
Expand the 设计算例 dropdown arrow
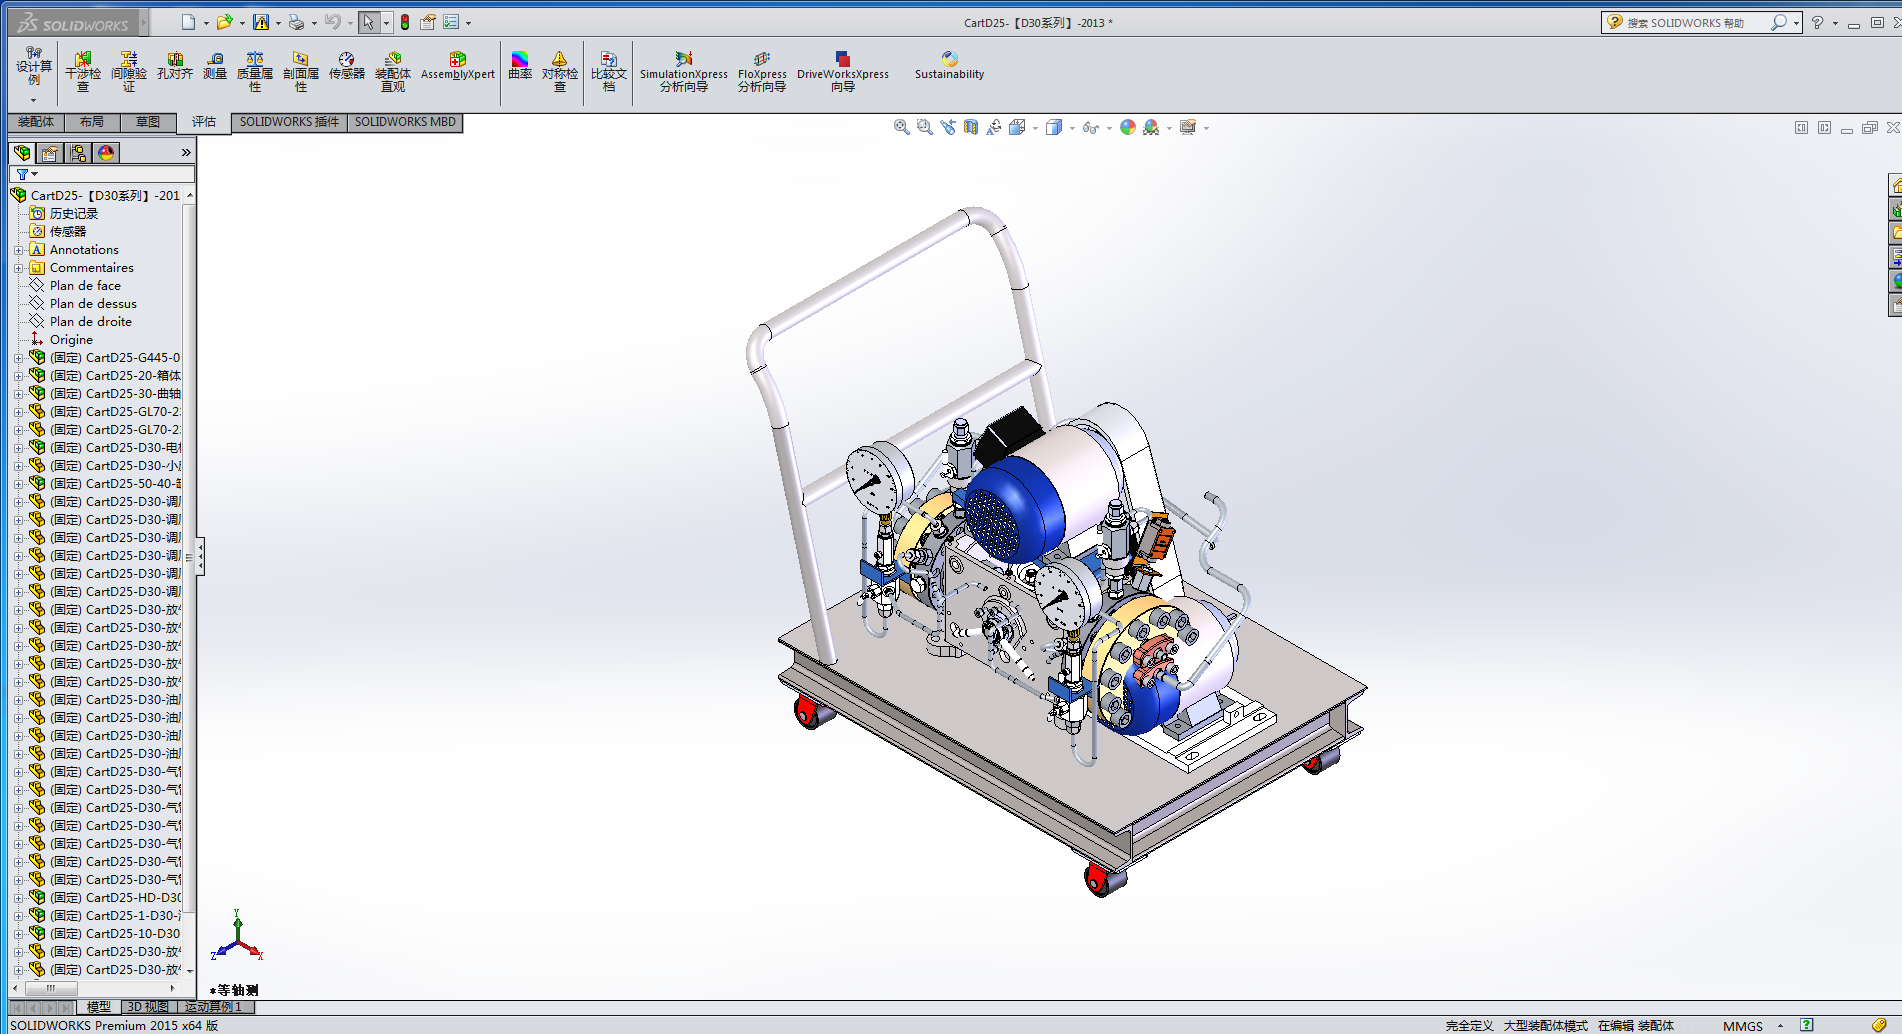(33, 100)
